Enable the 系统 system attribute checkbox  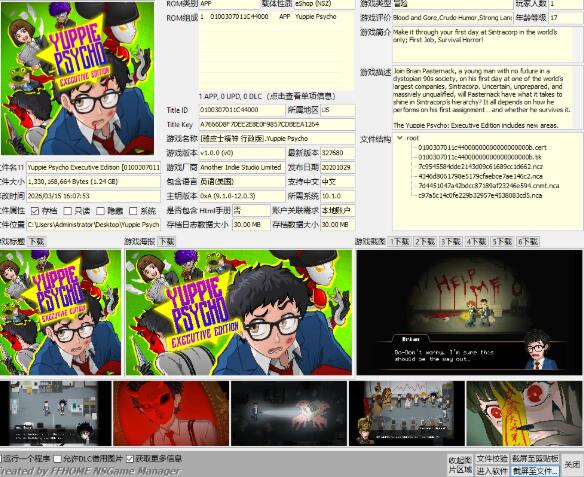133,211
